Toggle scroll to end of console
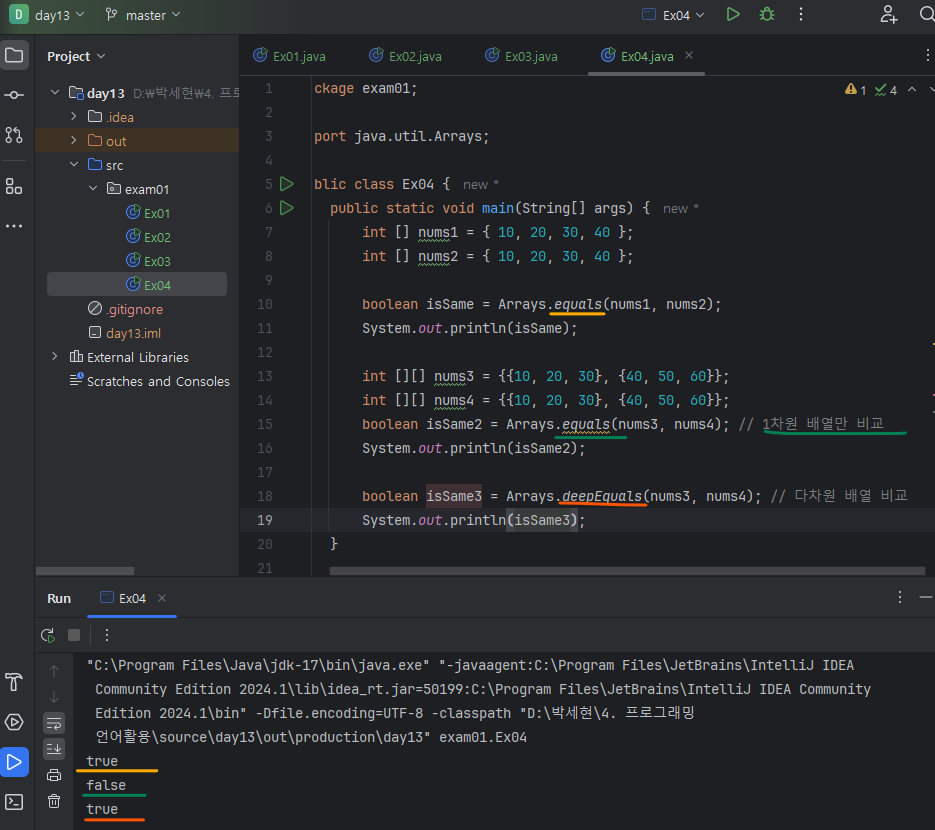This screenshot has width=935, height=830. click(54, 748)
